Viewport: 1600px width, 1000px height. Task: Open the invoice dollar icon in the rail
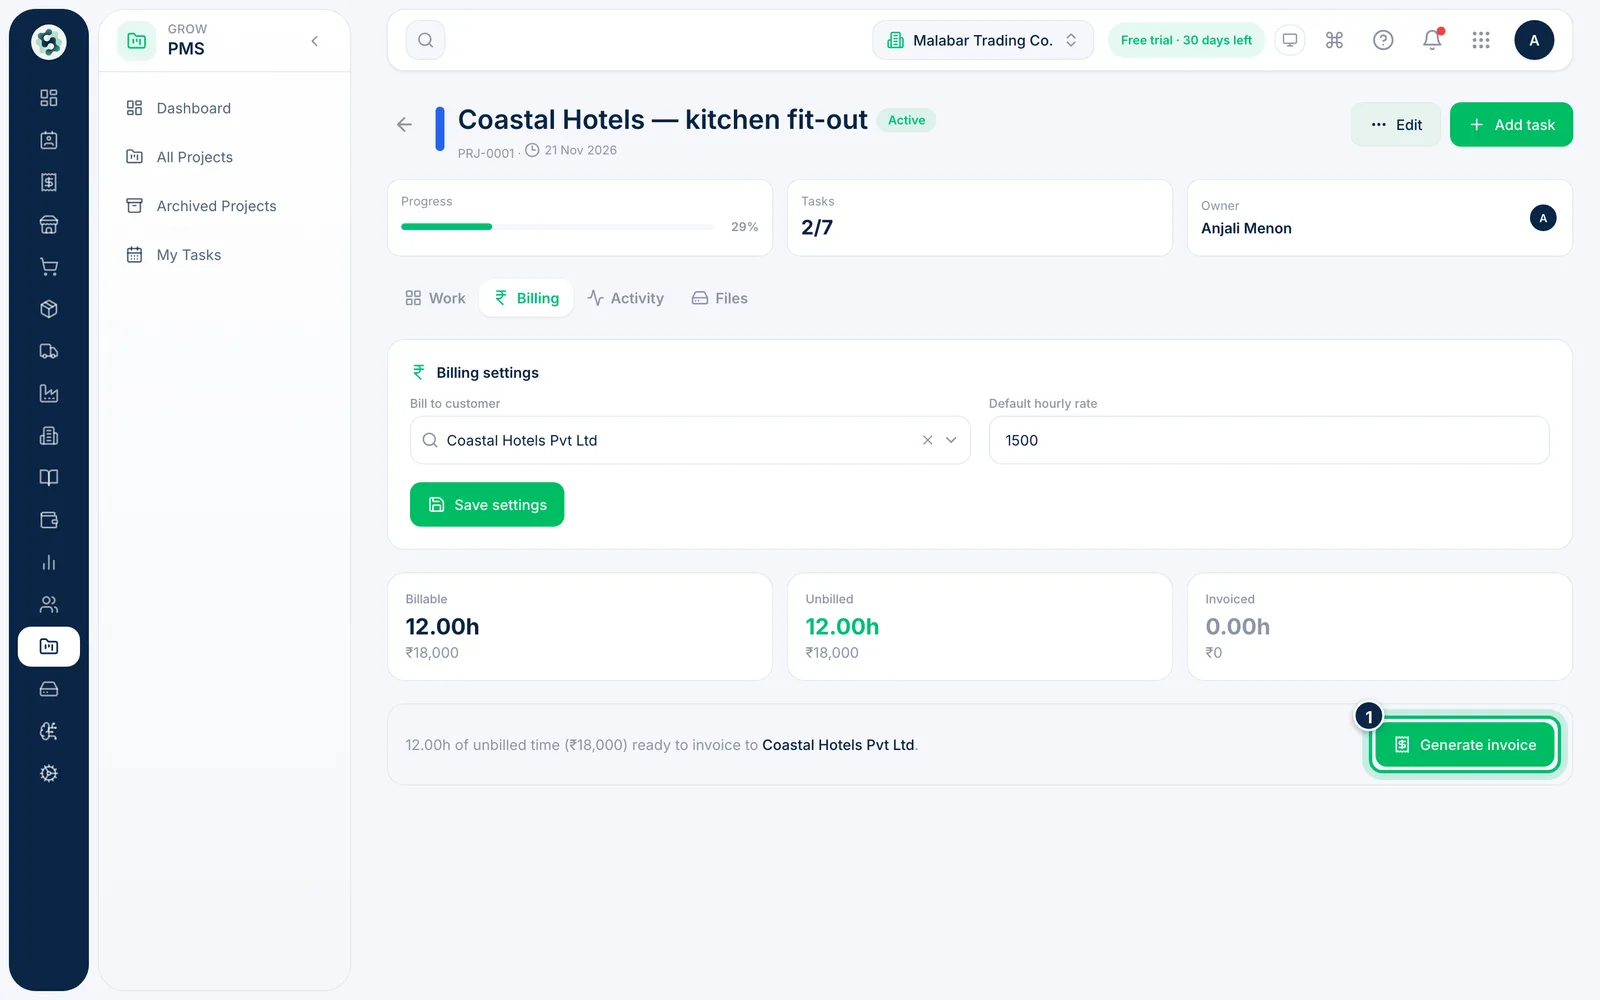click(48, 182)
